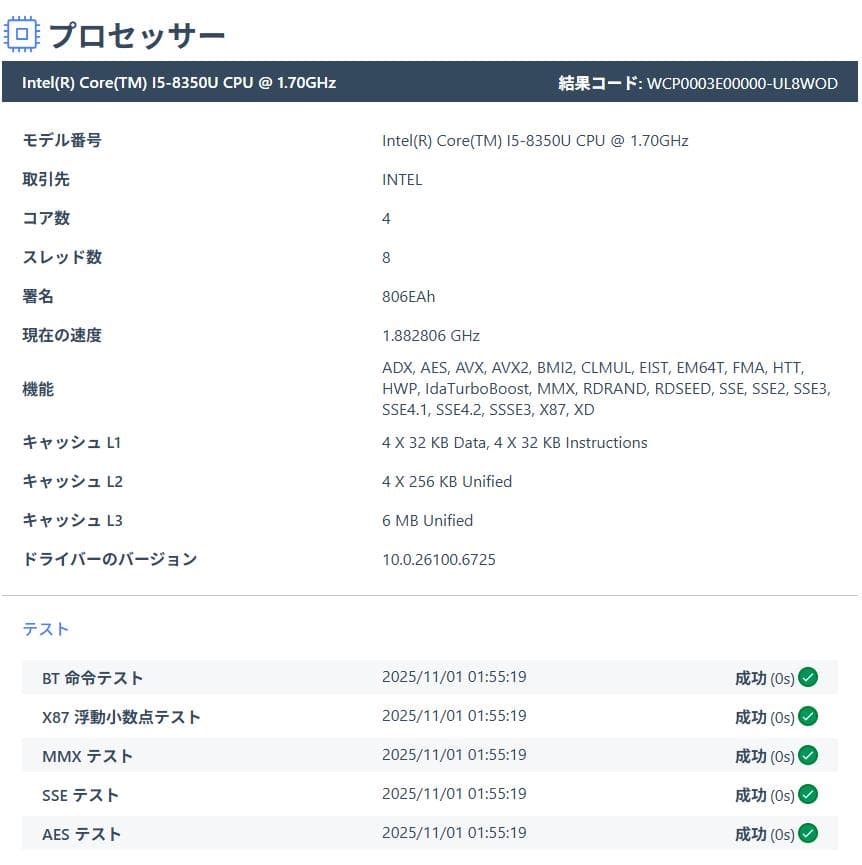Click the processor chip icon
This screenshot has height=865, width=862.
point(22,34)
